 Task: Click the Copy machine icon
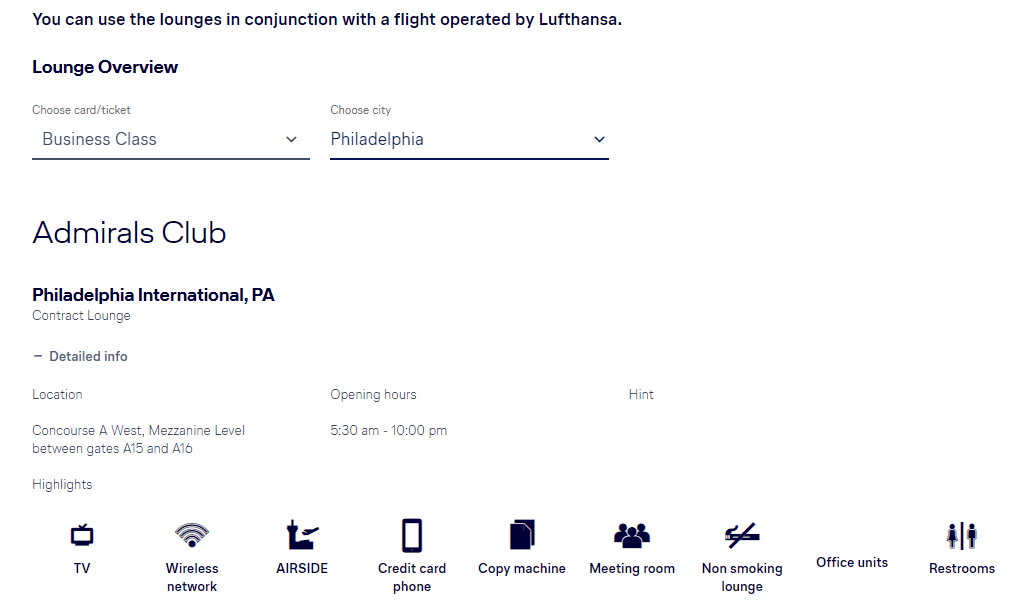[522, 535]
